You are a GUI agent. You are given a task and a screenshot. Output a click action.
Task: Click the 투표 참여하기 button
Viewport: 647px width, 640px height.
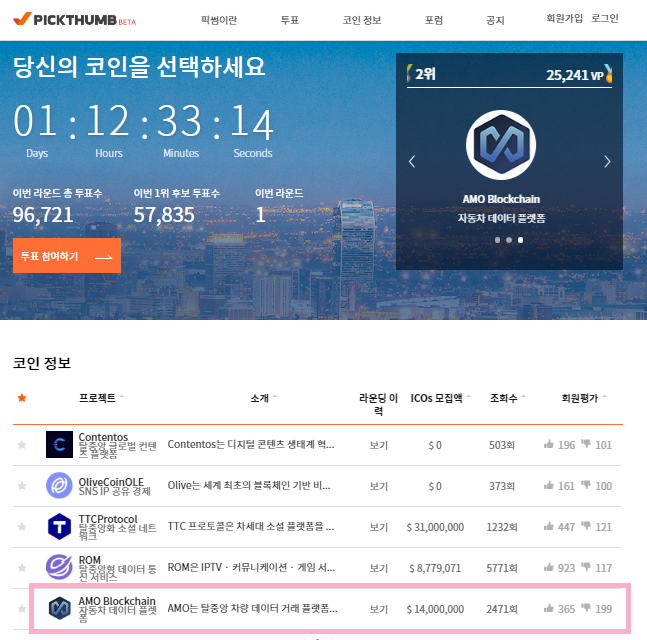tap(66, 256)
